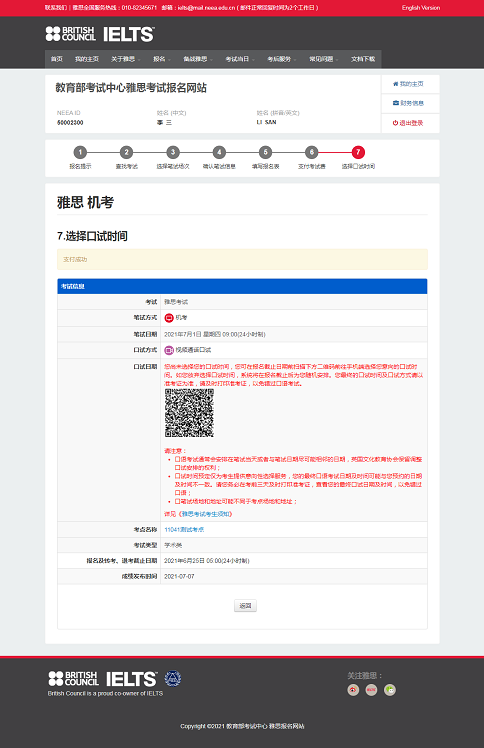This screenshot has width=484, height=748.
Task: Click the 联系我们 text in top bar
Action: 56,8
